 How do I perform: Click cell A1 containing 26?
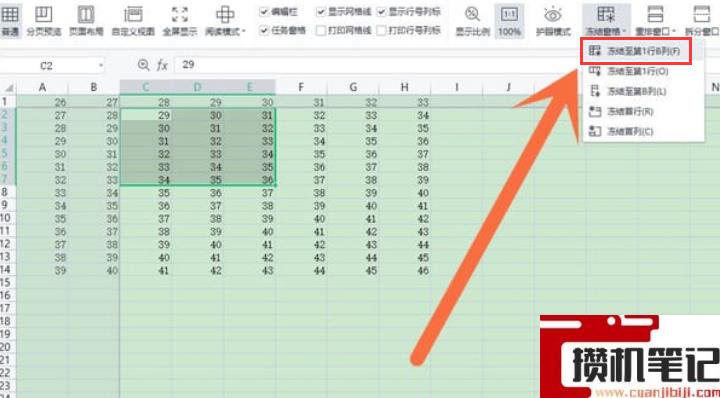pos(42,102)
